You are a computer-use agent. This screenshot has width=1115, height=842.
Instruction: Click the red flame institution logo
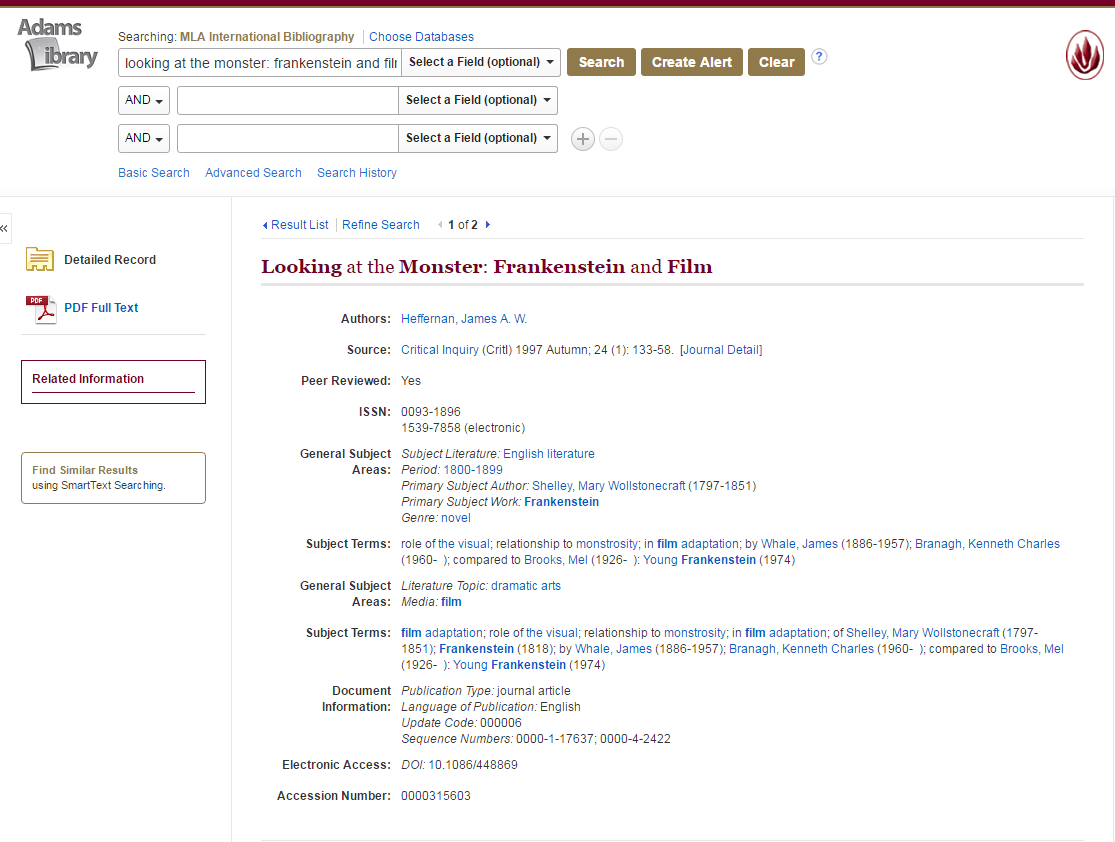pyautogui.click(x=1084, y=55)
